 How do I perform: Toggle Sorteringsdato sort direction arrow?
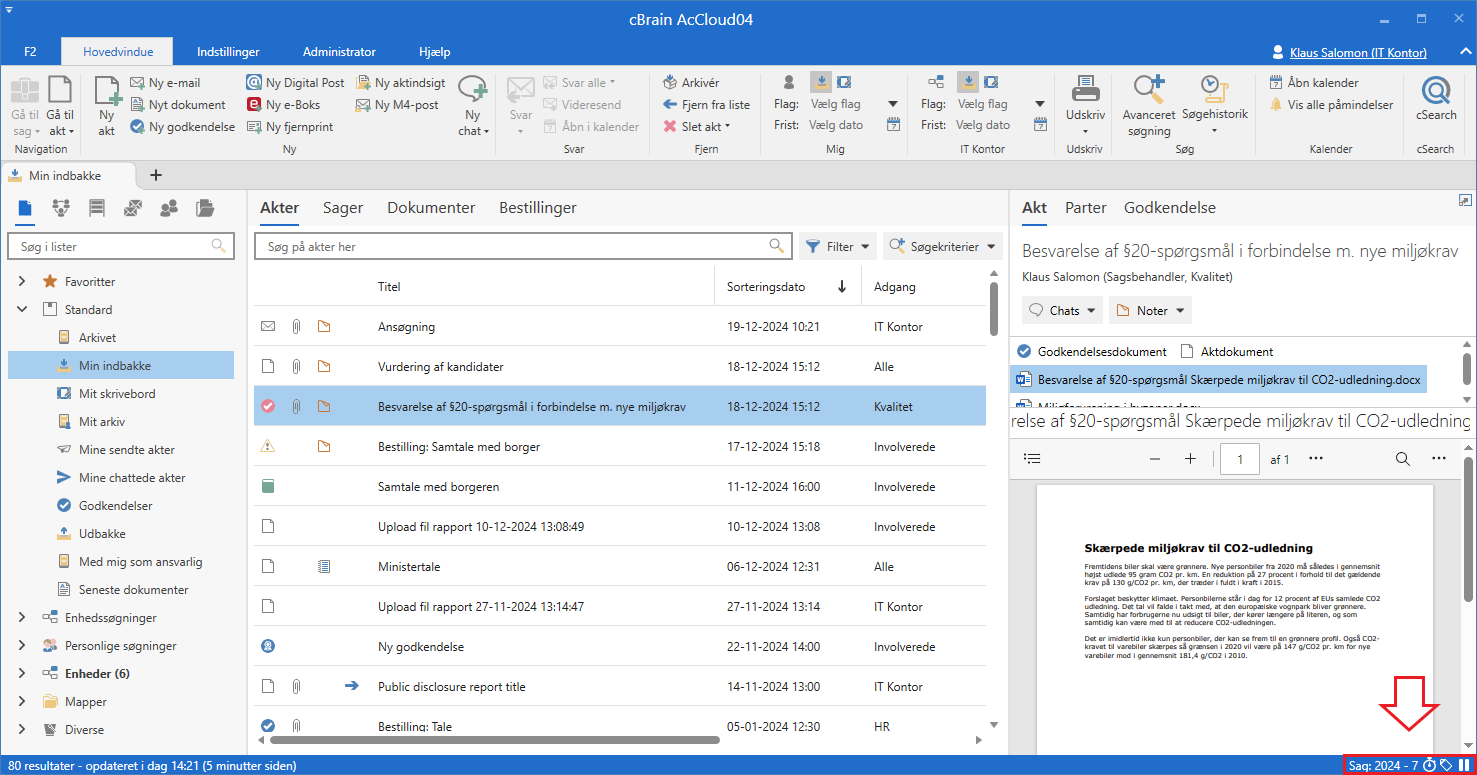point(842,287)
